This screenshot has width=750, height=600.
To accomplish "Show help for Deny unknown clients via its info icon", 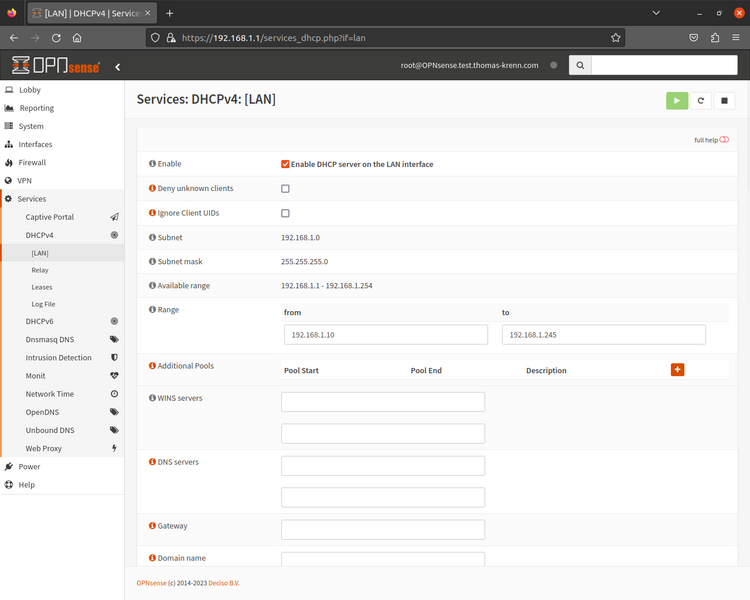I will tap(152, 188).
